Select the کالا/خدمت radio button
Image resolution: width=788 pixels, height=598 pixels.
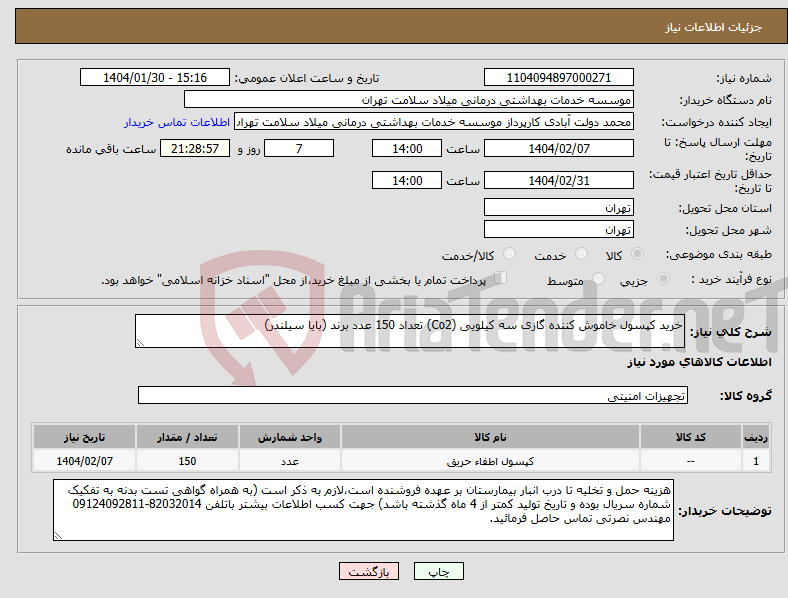[x=510, y=254]
